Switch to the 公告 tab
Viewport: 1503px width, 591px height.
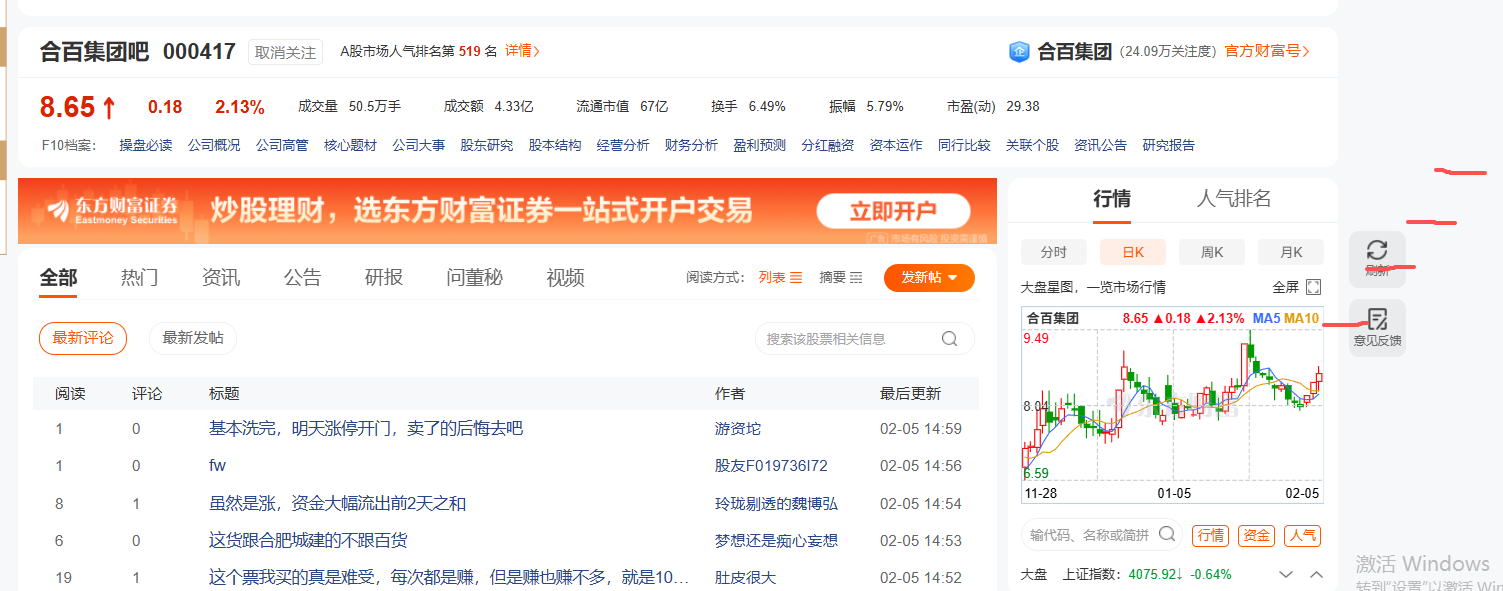point(302,278)
